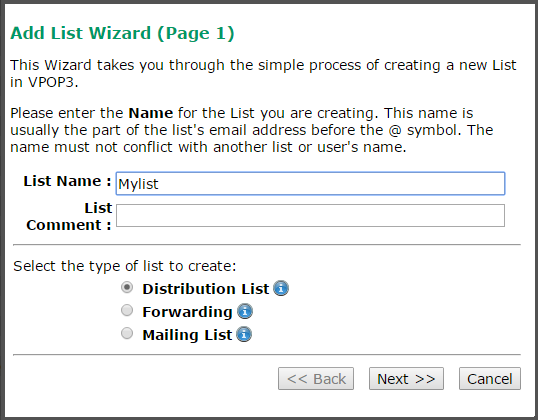
Task: Pick the Mailing List radio button
Action: (127, 333)
